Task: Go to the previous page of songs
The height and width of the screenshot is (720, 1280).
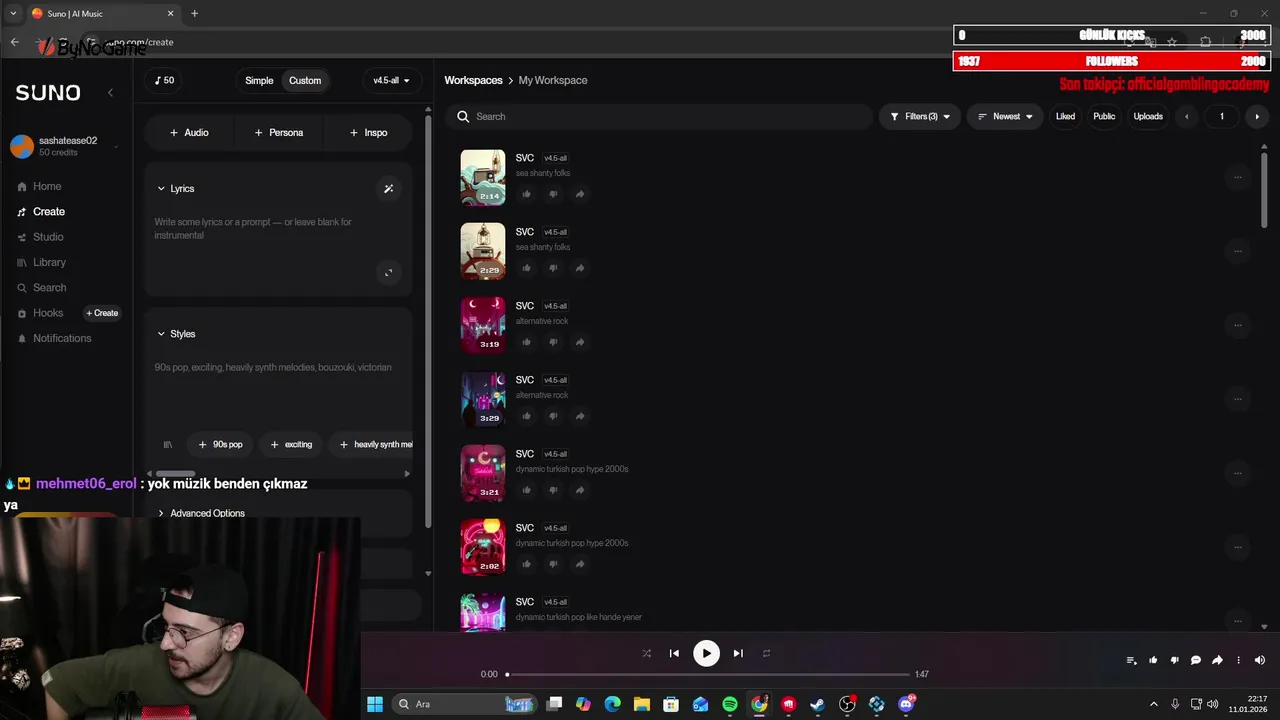Action: pos(1187,117)
